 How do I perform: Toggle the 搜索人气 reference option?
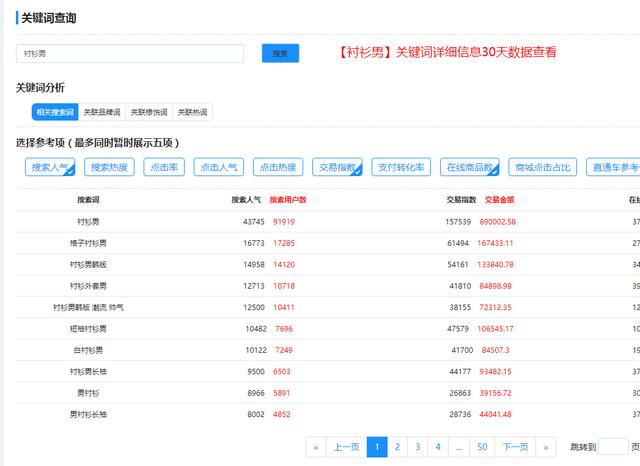coord(50,167)
